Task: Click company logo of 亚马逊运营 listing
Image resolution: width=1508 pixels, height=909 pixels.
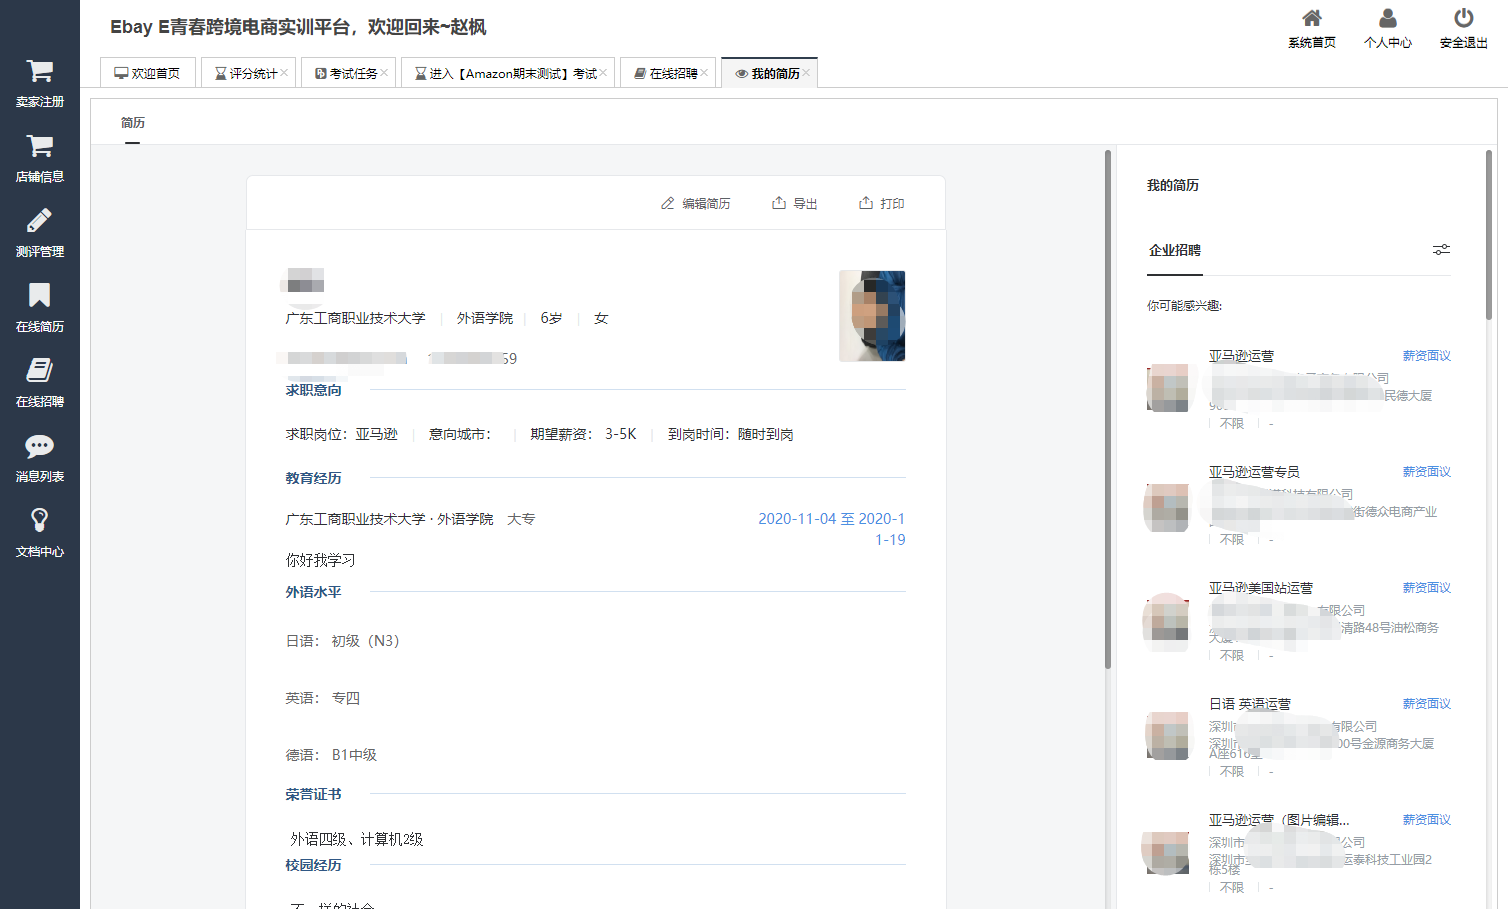Action: [x=1168, y=388]
